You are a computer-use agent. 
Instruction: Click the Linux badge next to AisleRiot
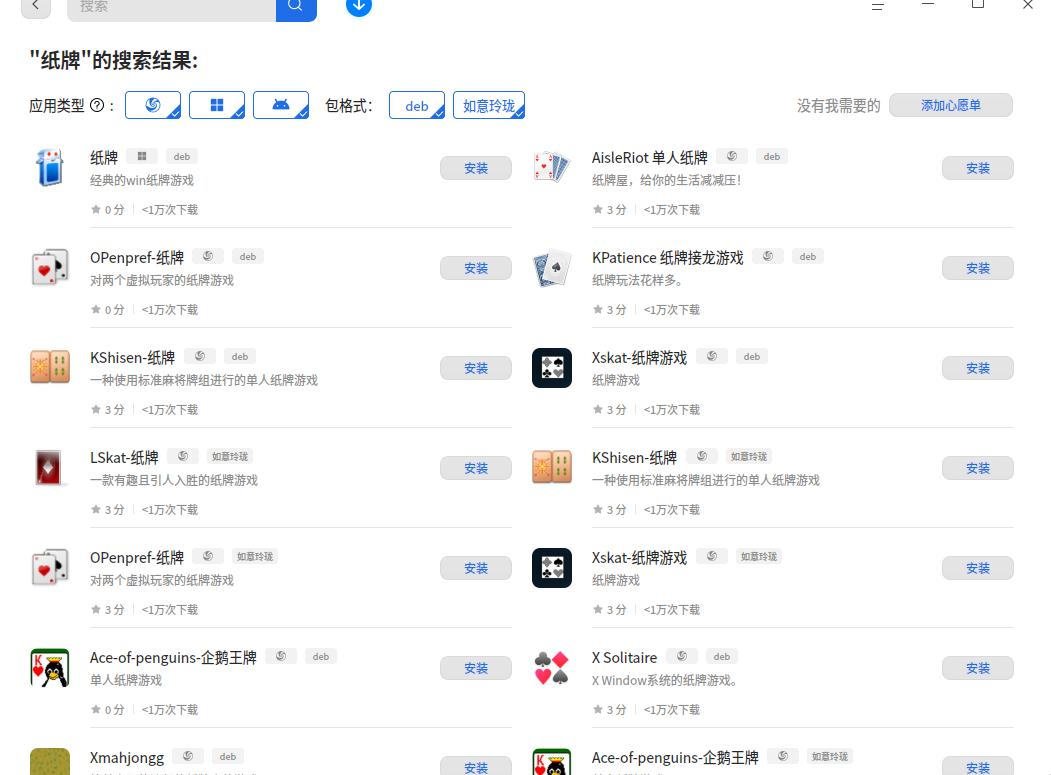click(x=732, y=156)
